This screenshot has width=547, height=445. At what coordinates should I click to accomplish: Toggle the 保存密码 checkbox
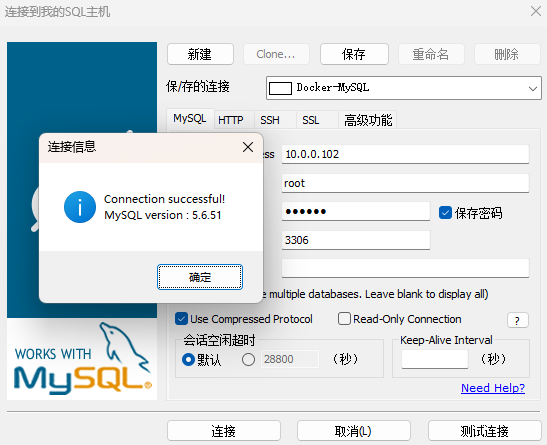pyautogui.click(x=445, y=213)
